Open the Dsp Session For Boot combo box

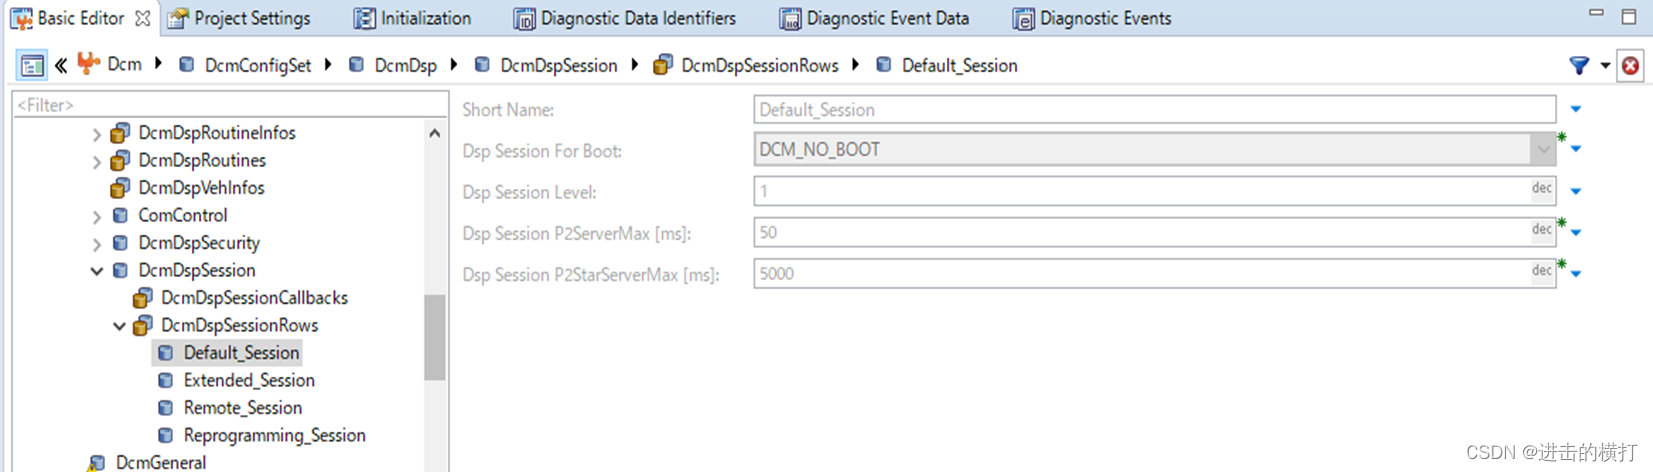click(1154, 149)
